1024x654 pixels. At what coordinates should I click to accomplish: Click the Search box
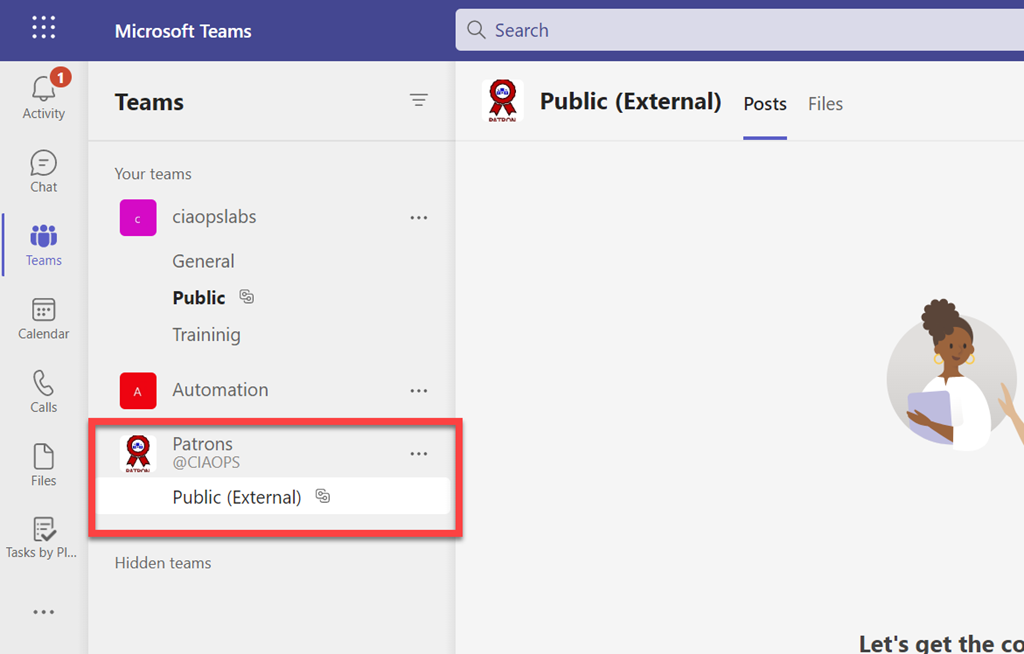(x=740, y=30)
